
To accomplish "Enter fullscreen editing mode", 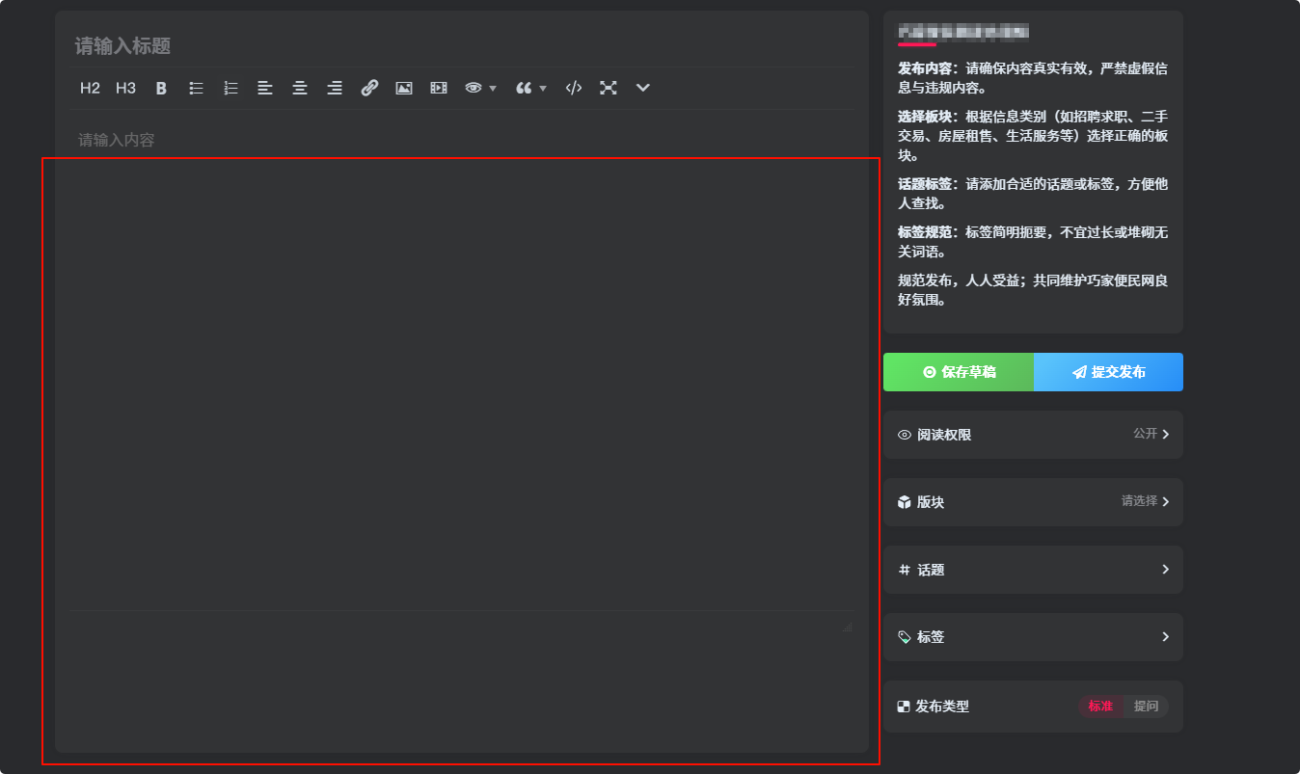I will pos(608,88).
